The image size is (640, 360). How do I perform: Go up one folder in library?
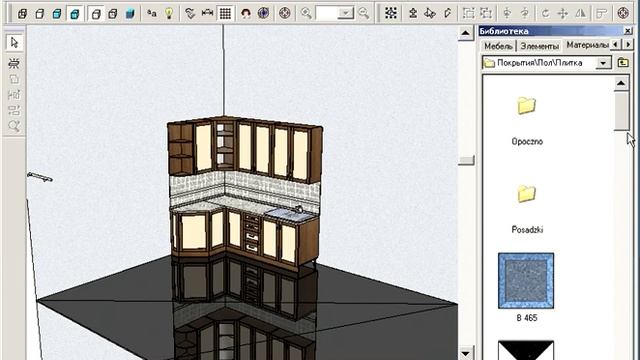[623, 63]
